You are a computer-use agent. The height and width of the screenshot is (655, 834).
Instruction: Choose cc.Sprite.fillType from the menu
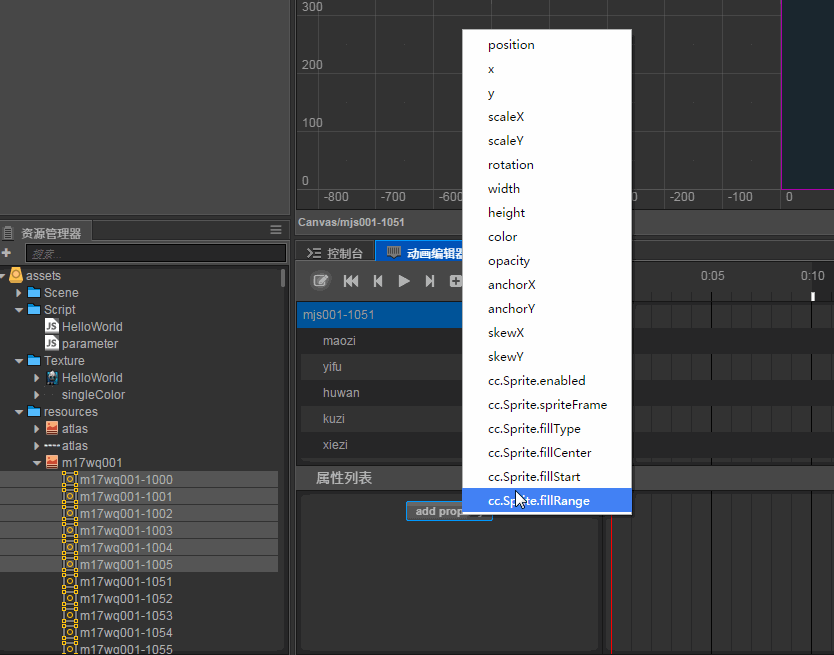click(547, 428)
